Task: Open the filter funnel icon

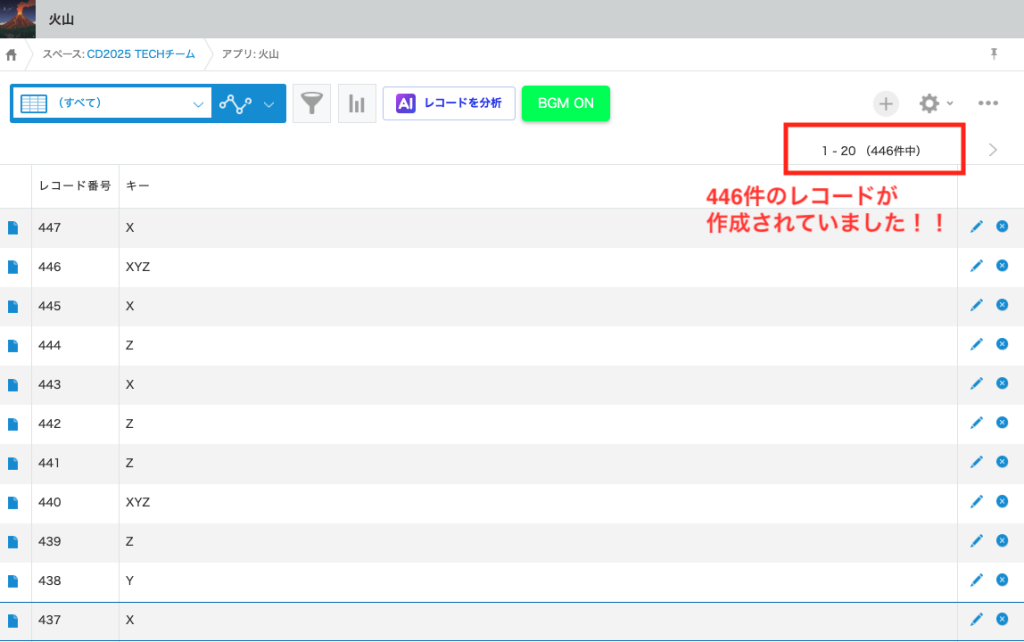Action: [312, 104]
